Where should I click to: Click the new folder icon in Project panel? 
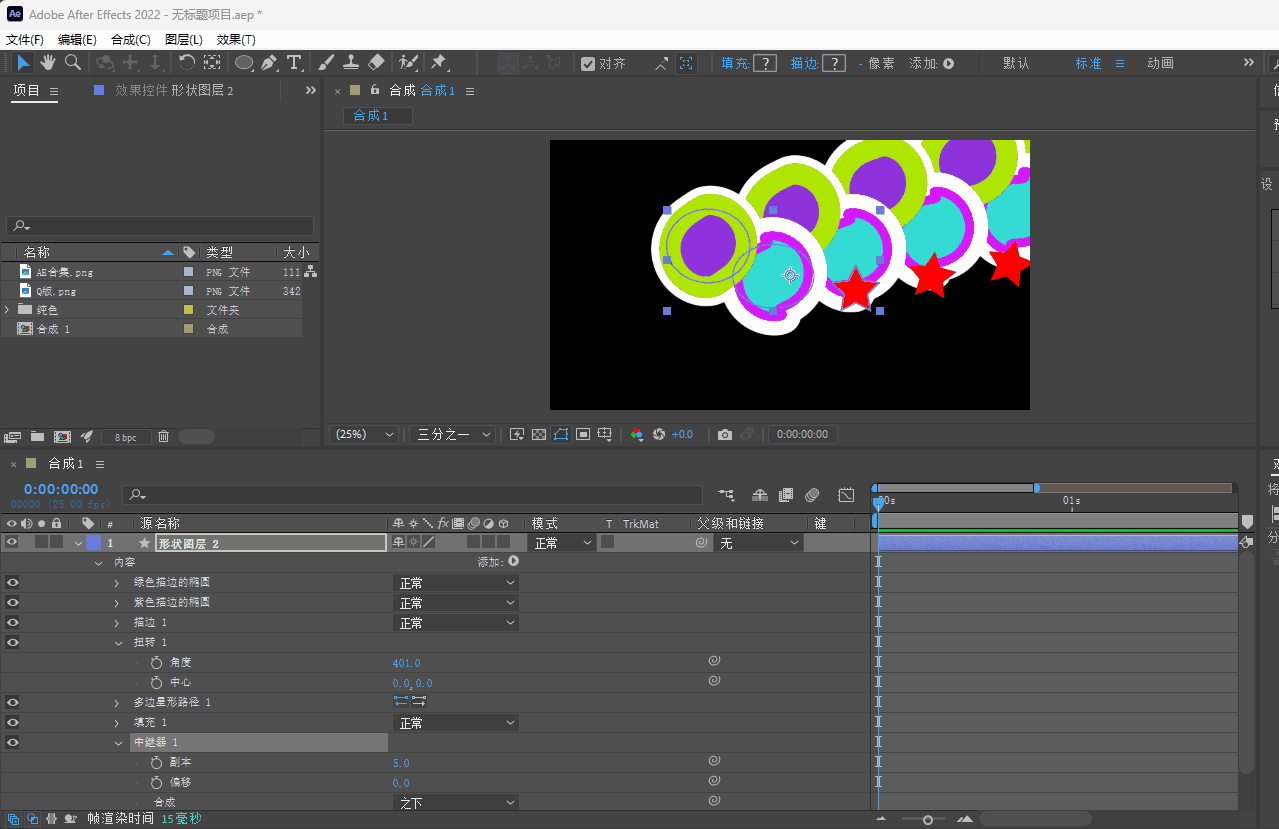point(37,437)
